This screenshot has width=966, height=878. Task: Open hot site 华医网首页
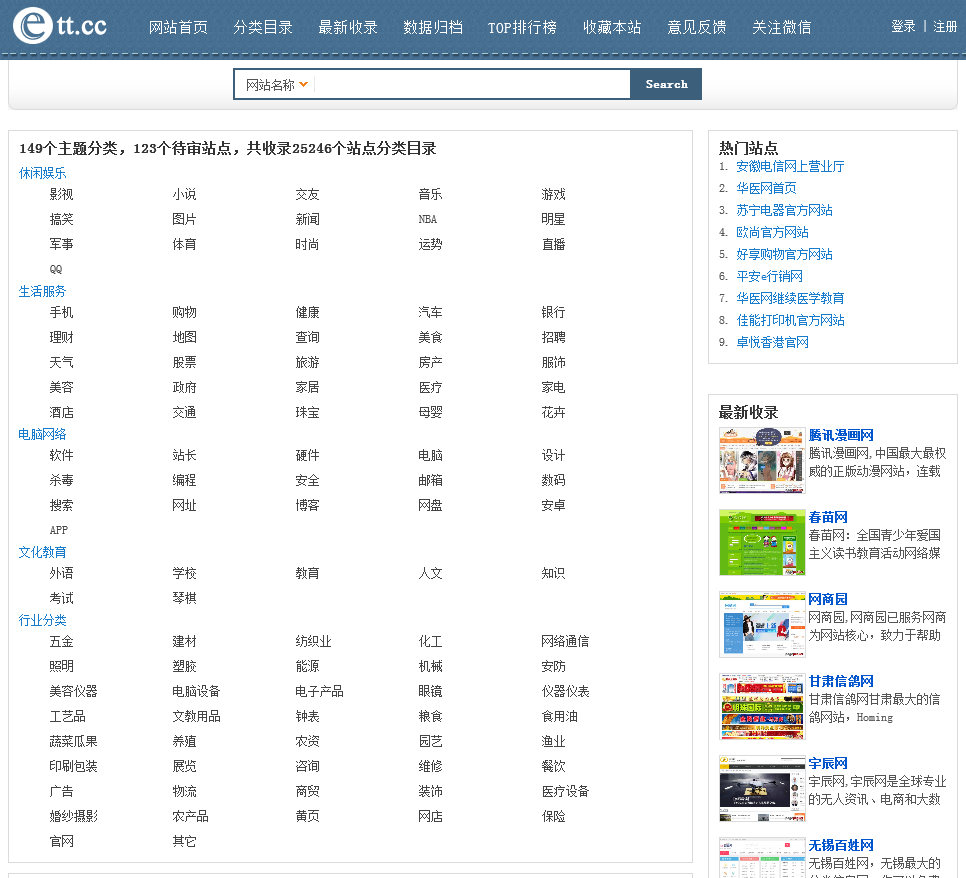pyautogui.click(x=766, y=188)
